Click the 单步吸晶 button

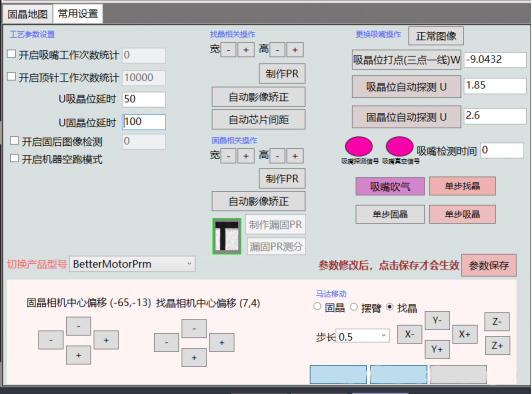462,214
